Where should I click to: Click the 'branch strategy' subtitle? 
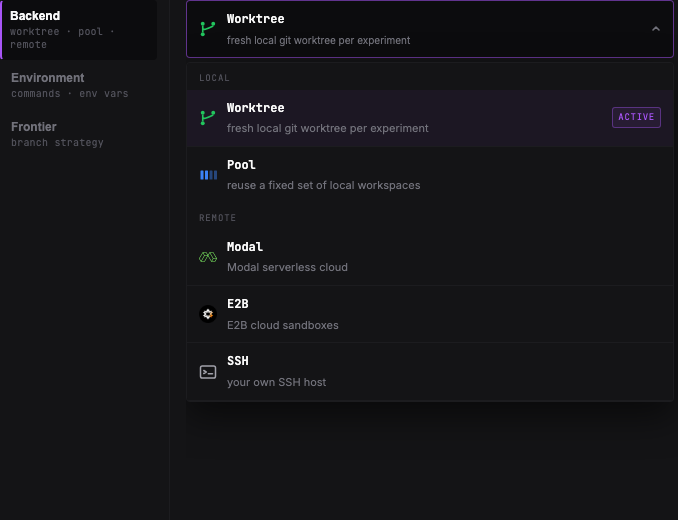coord(57,143)
